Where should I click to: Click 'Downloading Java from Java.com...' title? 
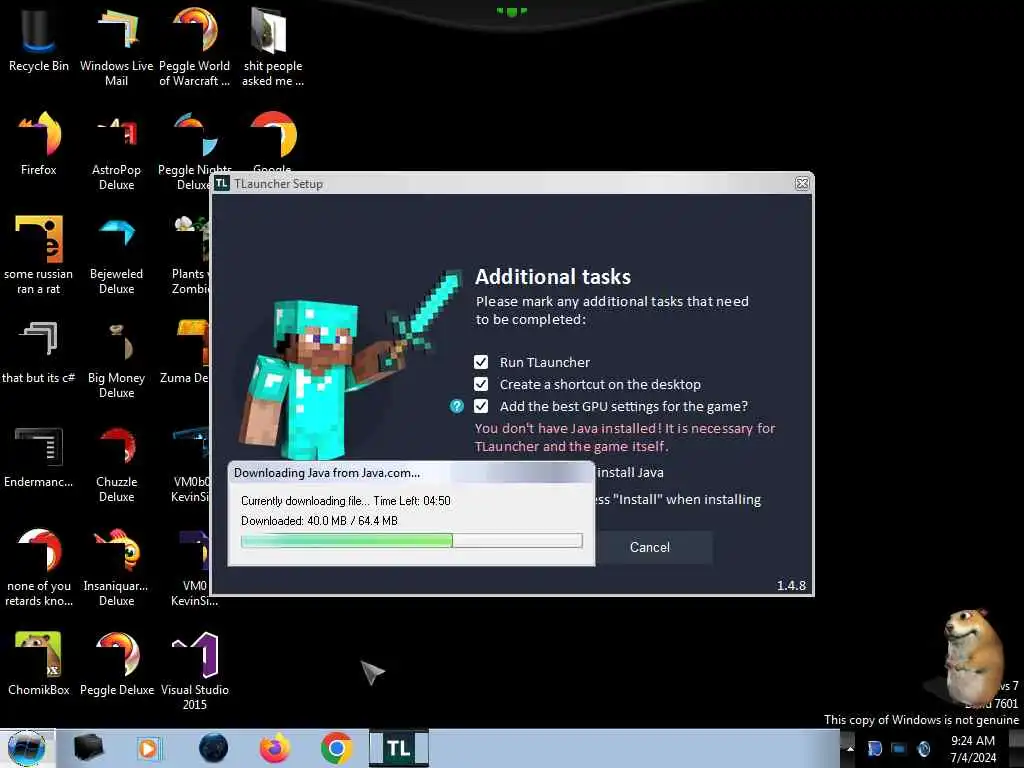327,473
